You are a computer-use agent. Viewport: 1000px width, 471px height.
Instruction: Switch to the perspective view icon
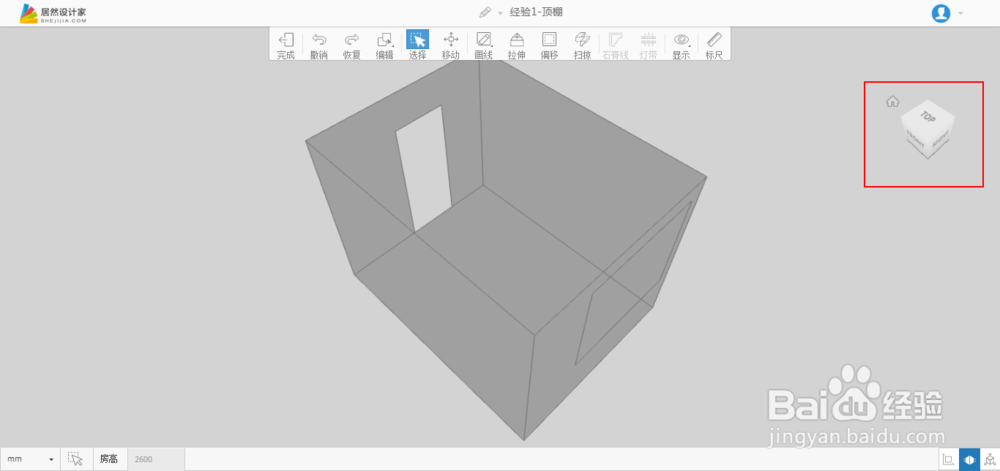click(x=989, y=459)
